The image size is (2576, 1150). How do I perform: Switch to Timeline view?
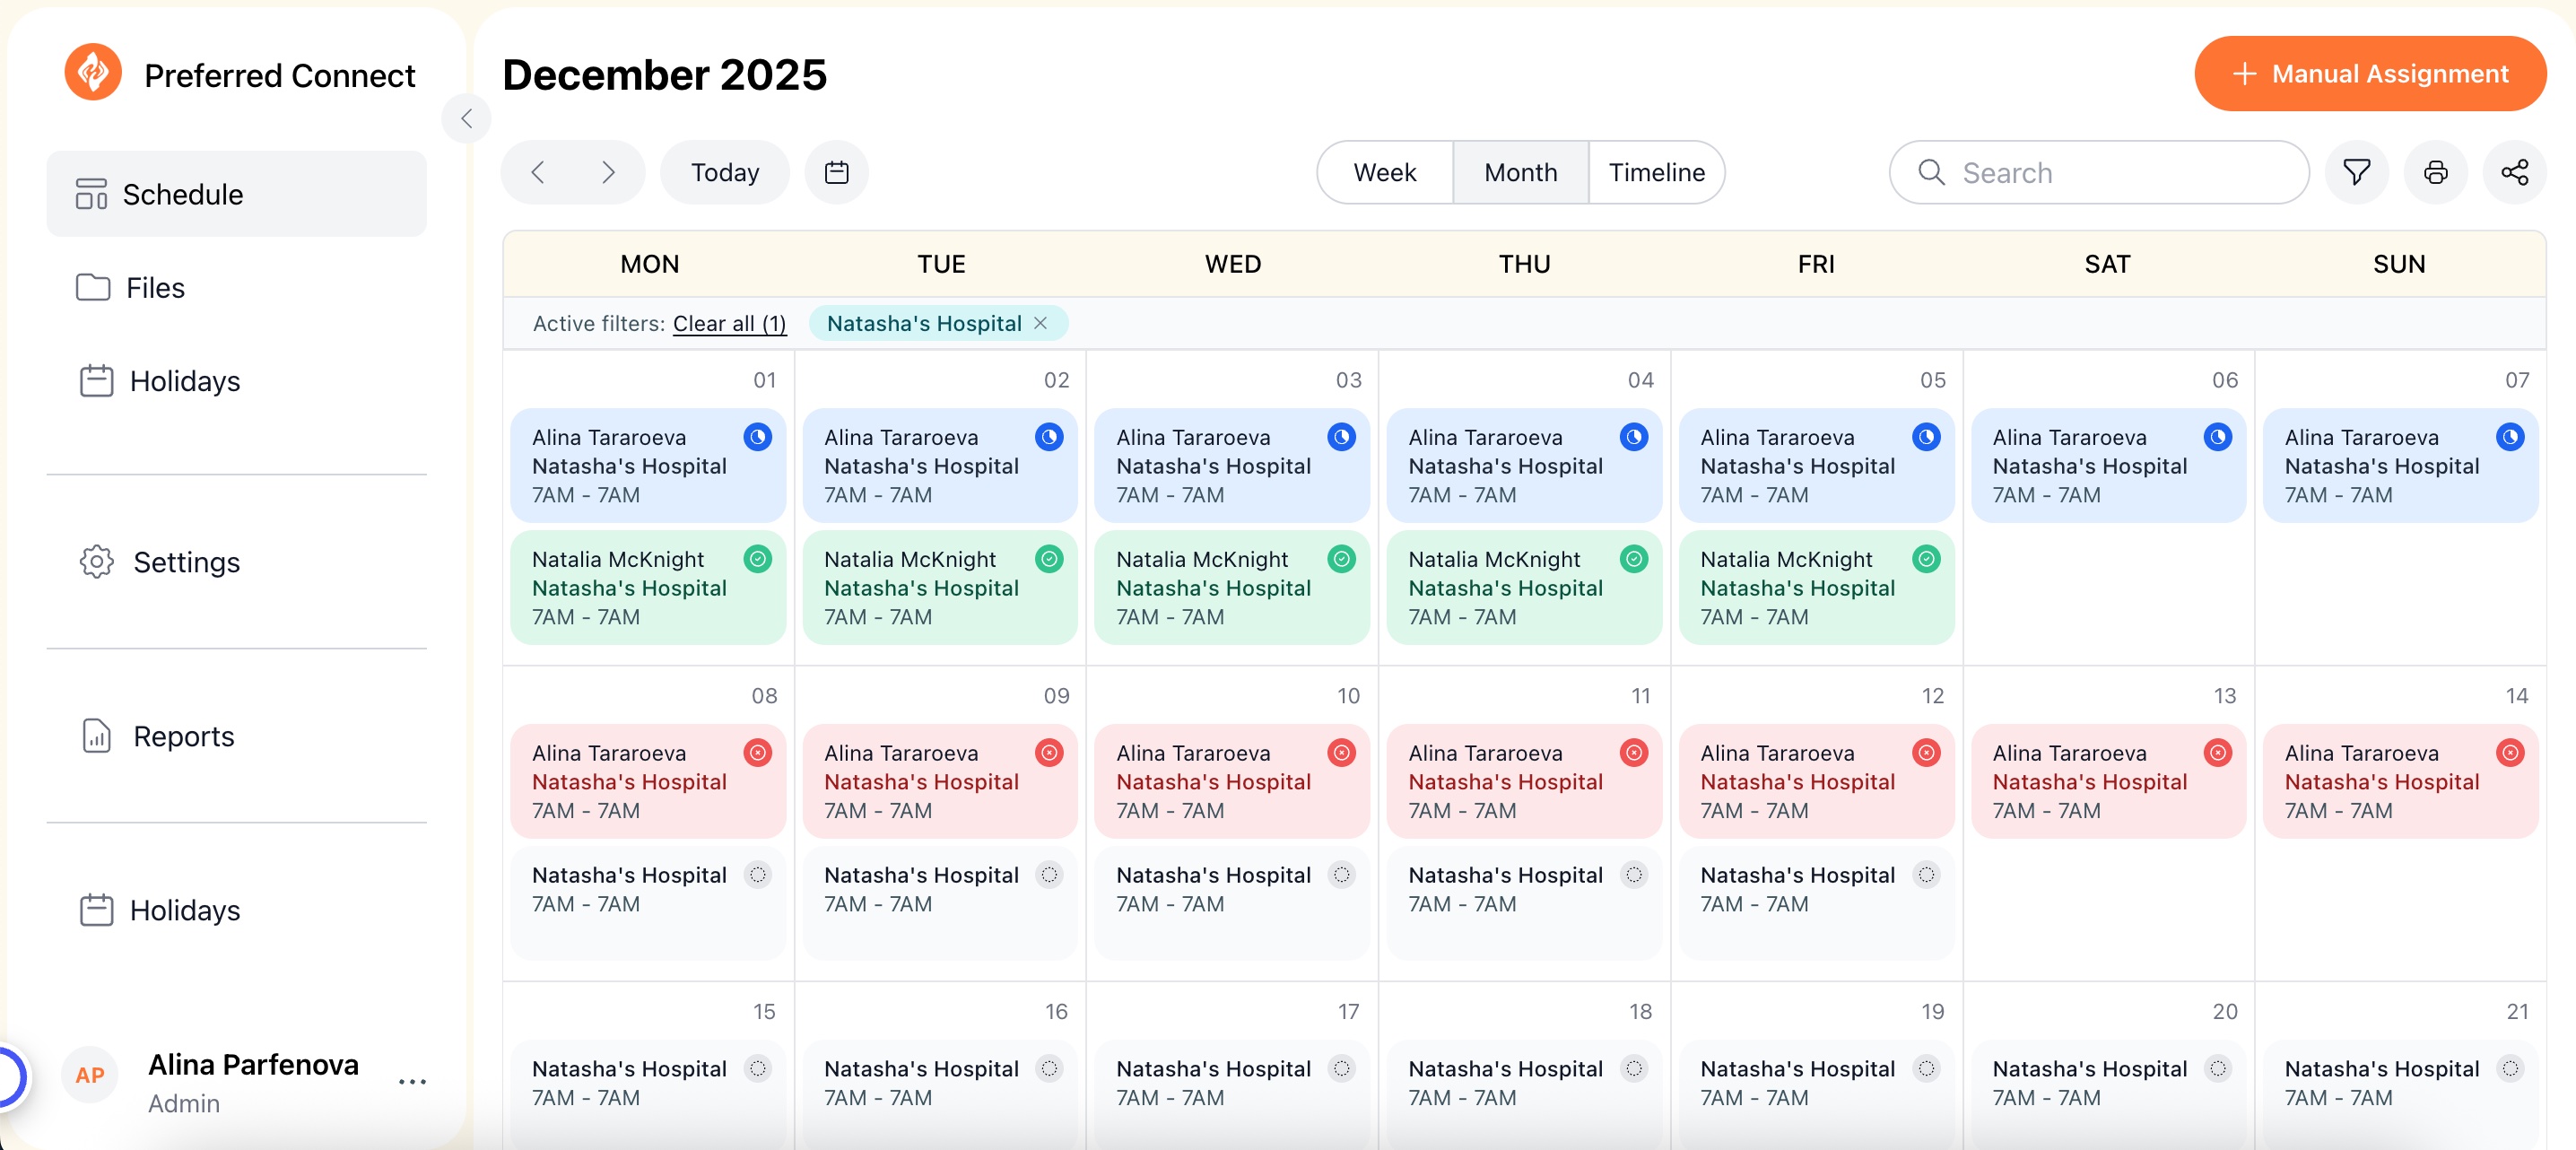click(x=1657, y=172)
